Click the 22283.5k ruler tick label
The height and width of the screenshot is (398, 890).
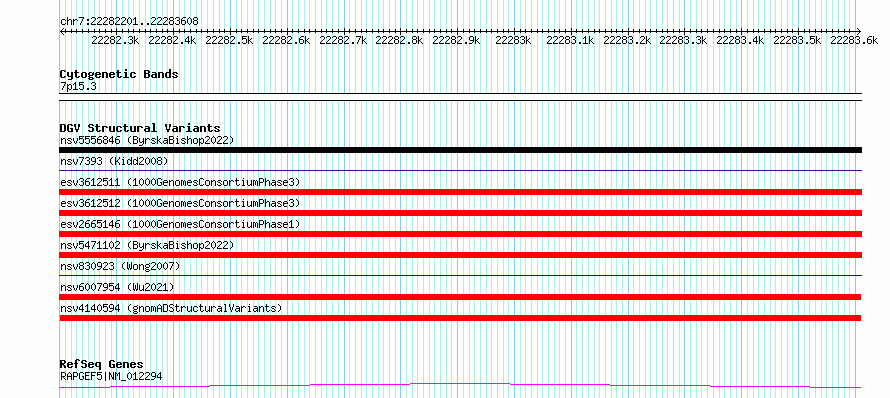(x=797, y=40)
